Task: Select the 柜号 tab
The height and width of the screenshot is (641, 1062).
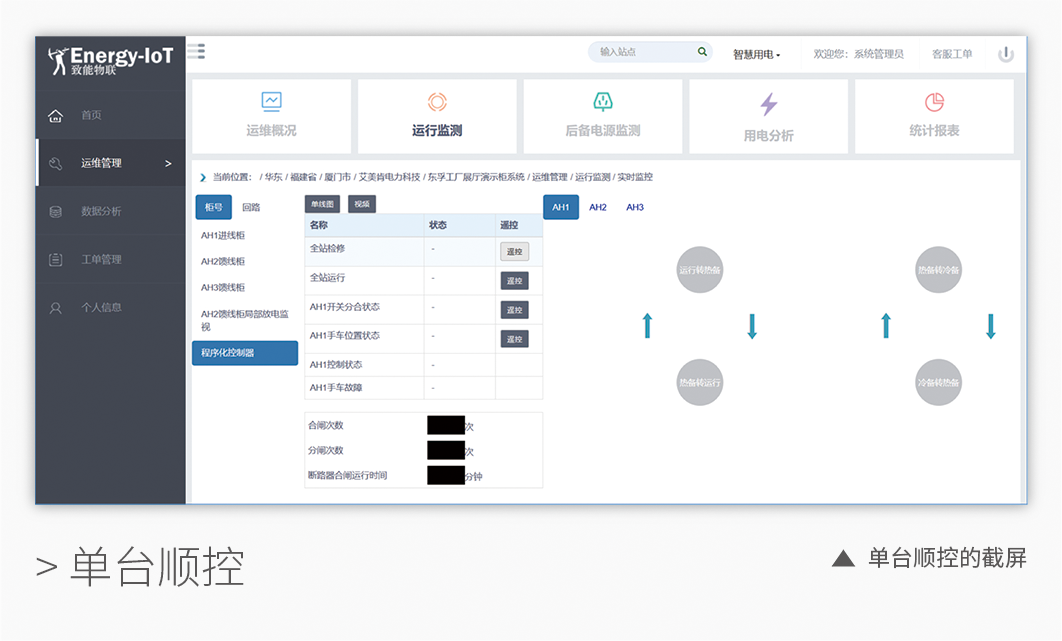Action: (x=213, y=207)
